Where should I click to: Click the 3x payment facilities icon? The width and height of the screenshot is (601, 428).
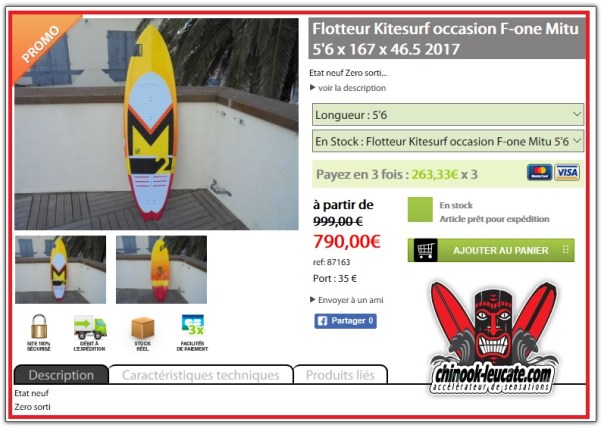(193, 325)
